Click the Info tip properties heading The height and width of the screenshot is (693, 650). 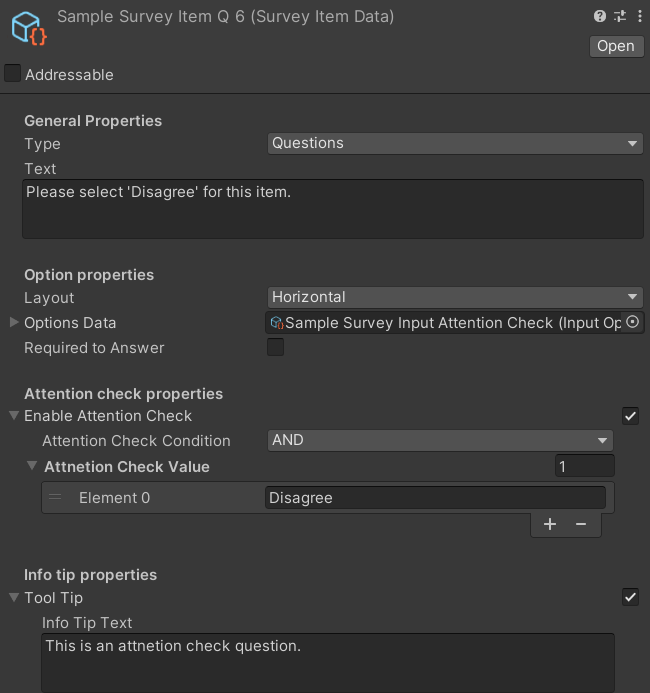tap(90, 575)
